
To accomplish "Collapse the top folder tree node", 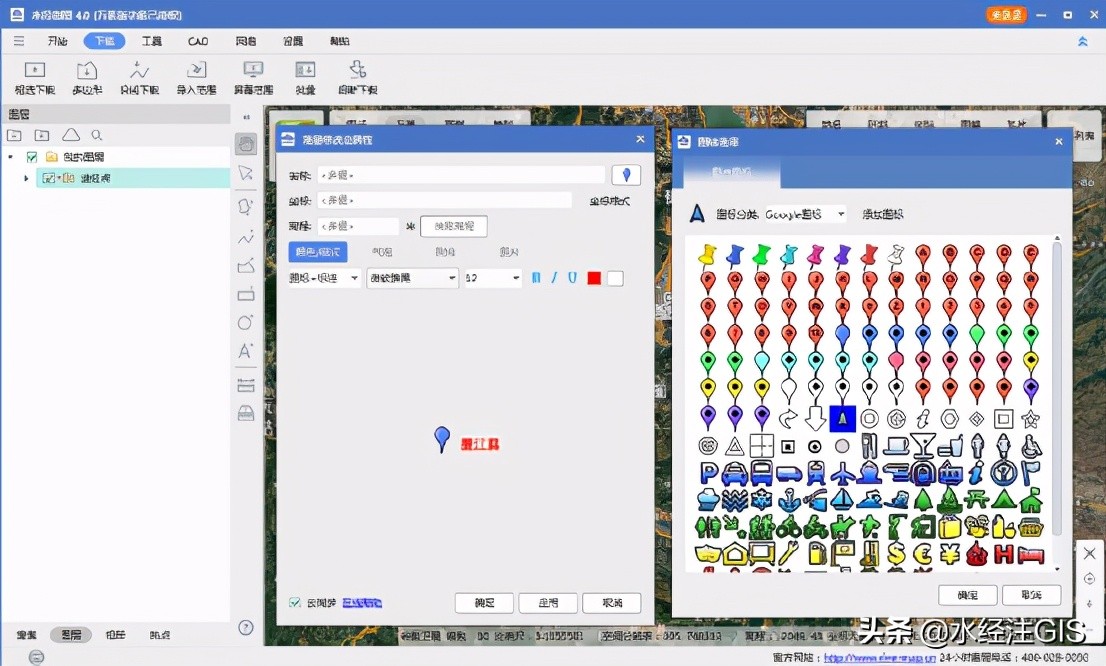I will tap(11, 157).
